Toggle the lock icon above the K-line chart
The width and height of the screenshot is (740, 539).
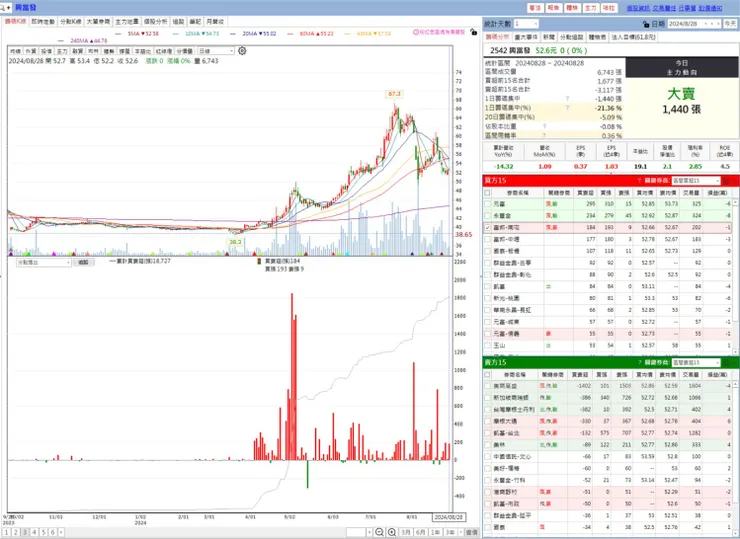473,33
